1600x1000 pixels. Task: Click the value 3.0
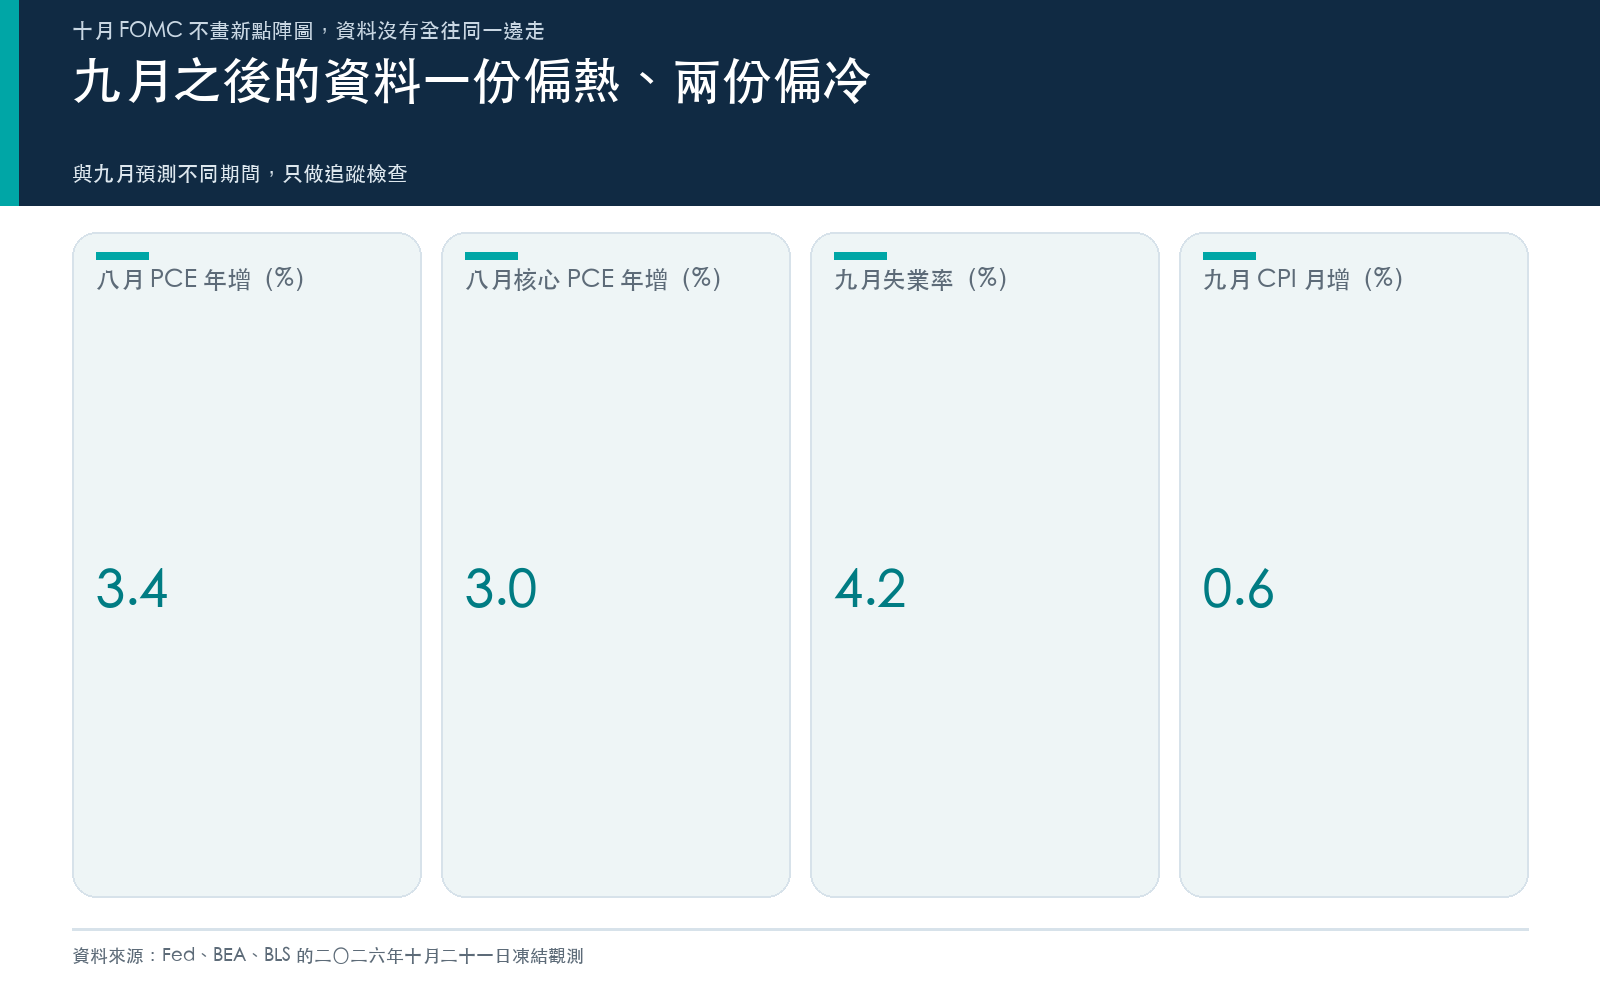click(501, 588)
